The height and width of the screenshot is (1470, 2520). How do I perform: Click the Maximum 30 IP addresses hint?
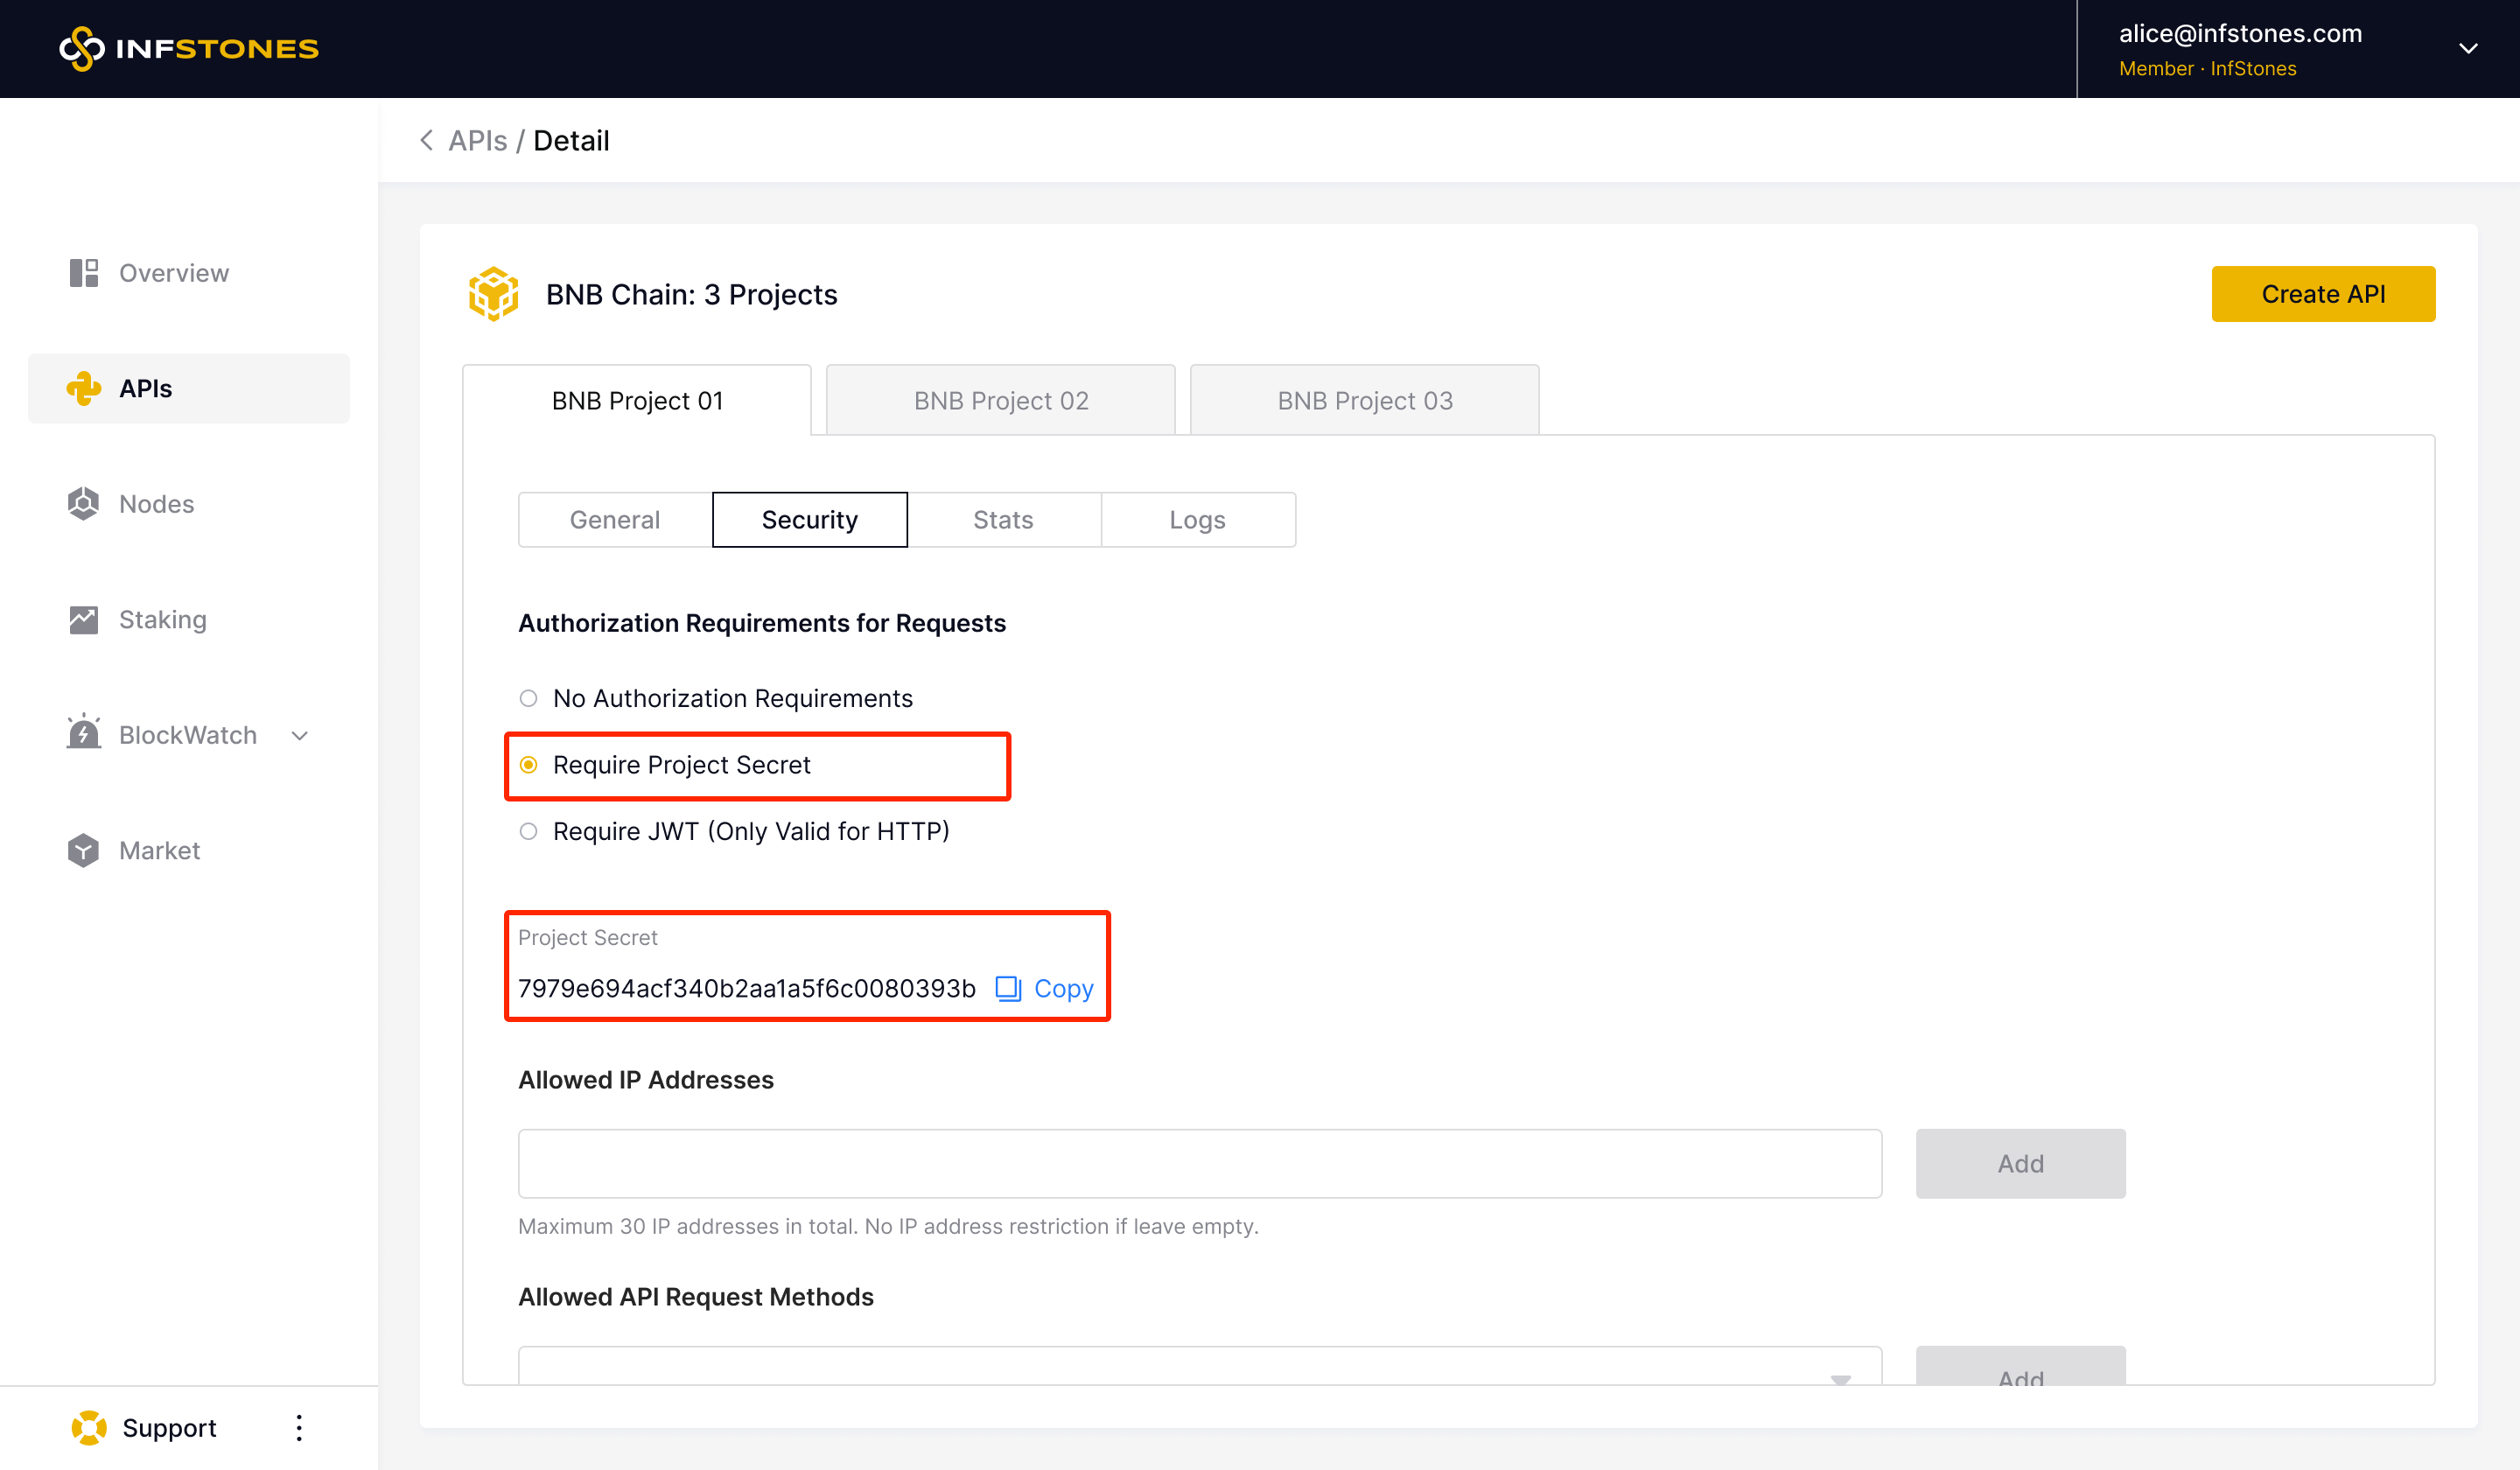pos(888,1227)
